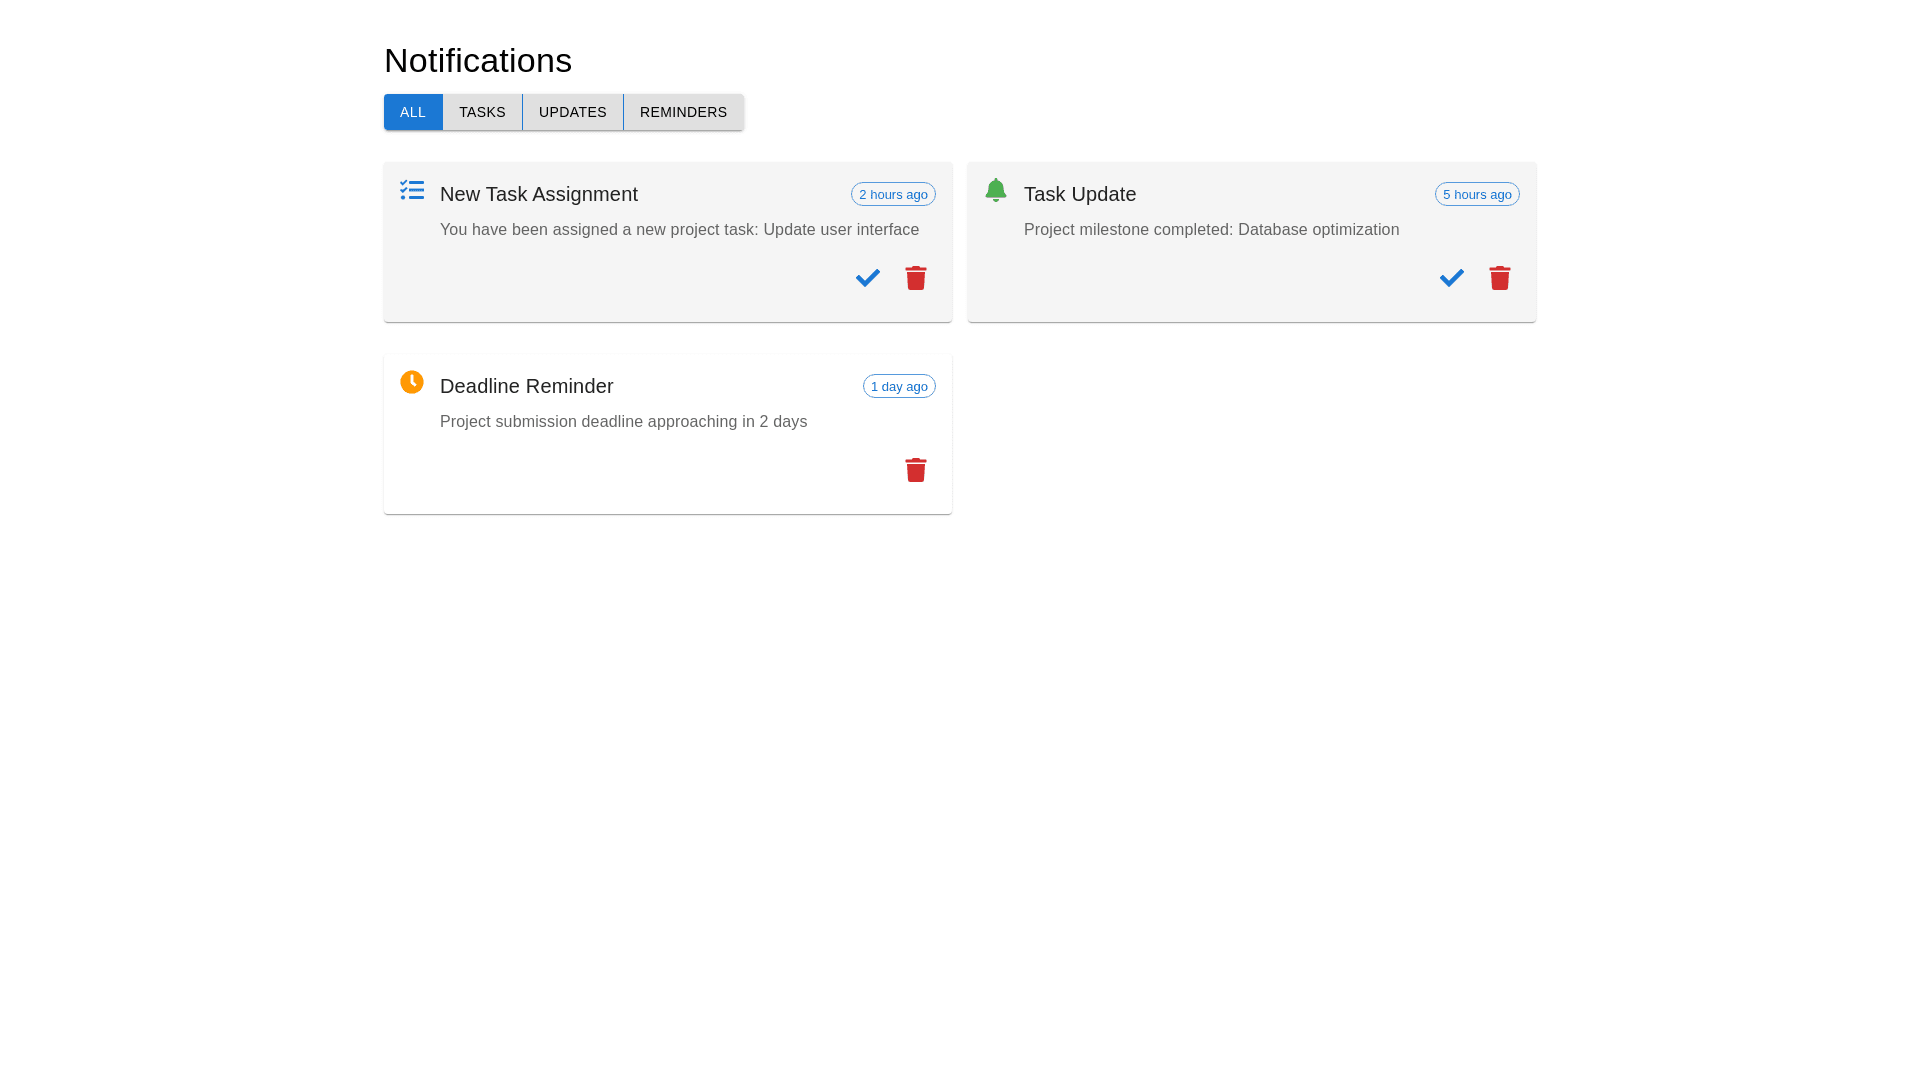Switch filter to Updates

(x=572, y=112)
